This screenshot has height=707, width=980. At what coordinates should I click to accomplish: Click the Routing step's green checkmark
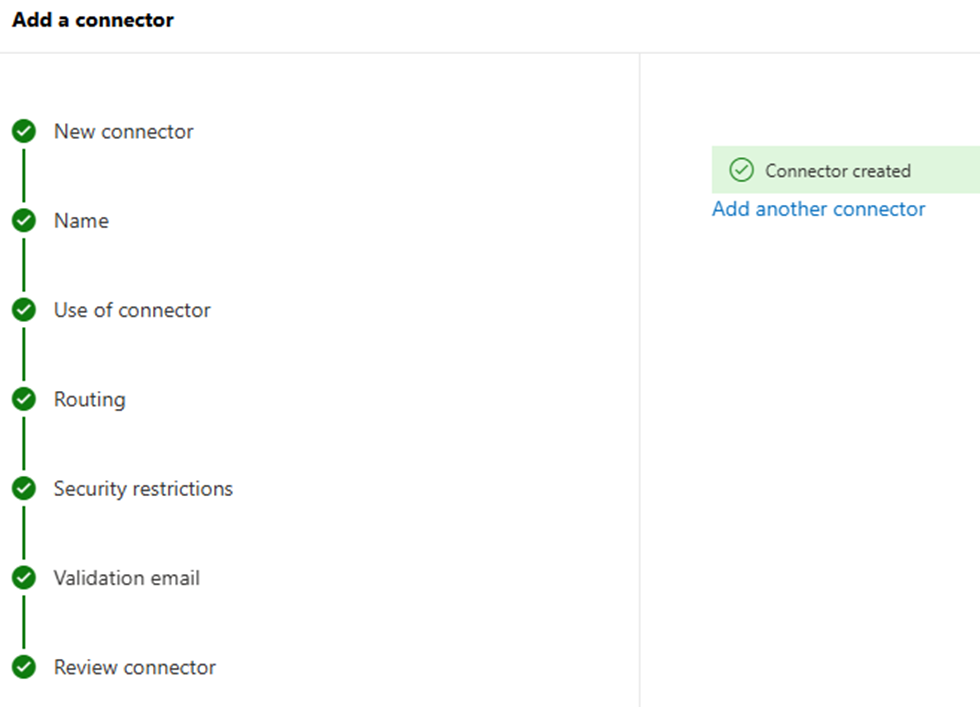[x=24, y=399]
